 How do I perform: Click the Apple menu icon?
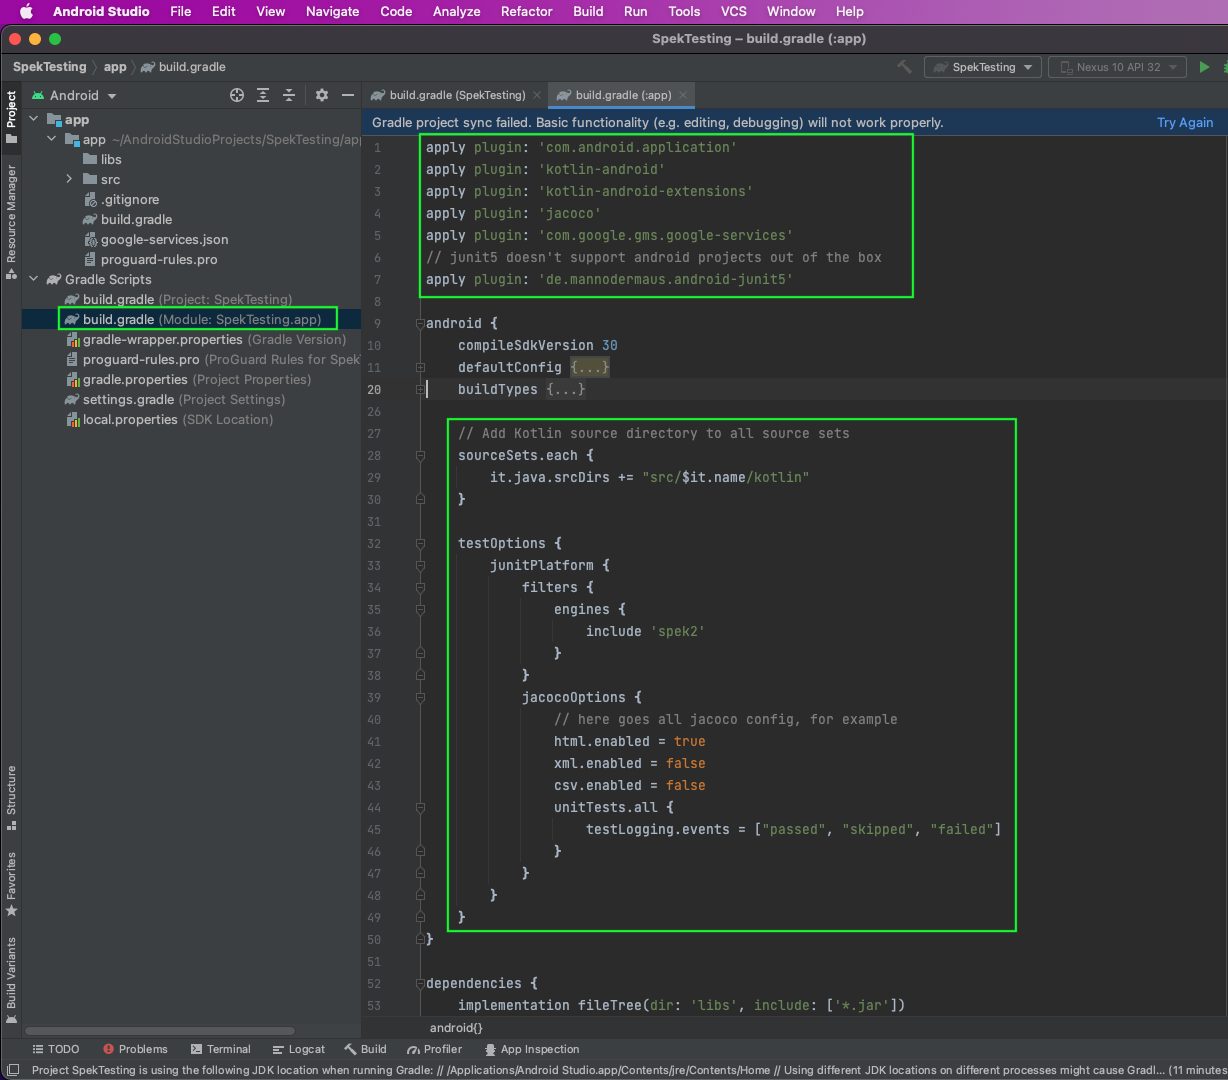coord(26,11)
